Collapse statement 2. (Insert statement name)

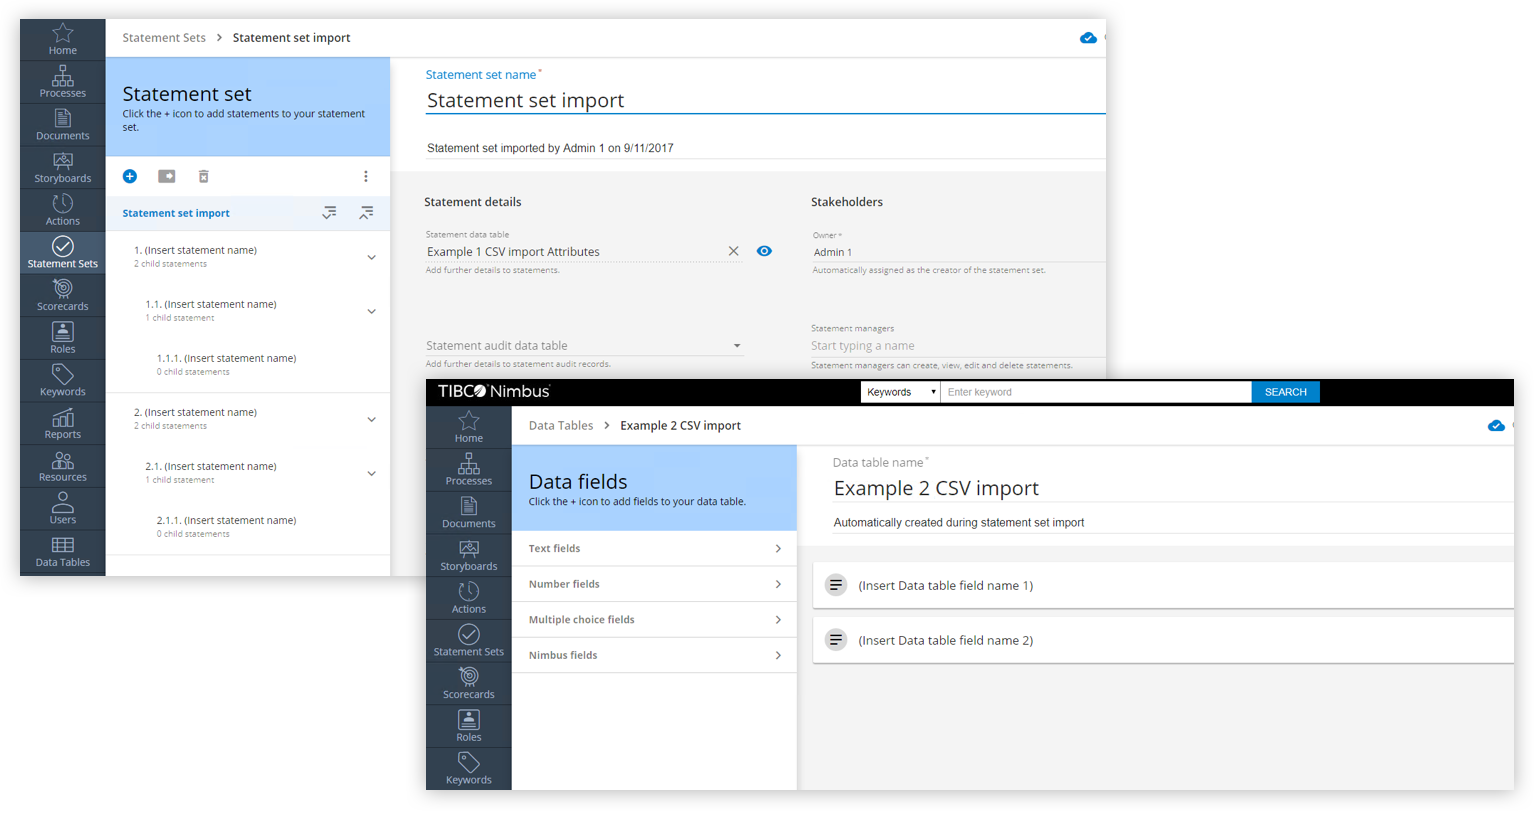[371, 419]
